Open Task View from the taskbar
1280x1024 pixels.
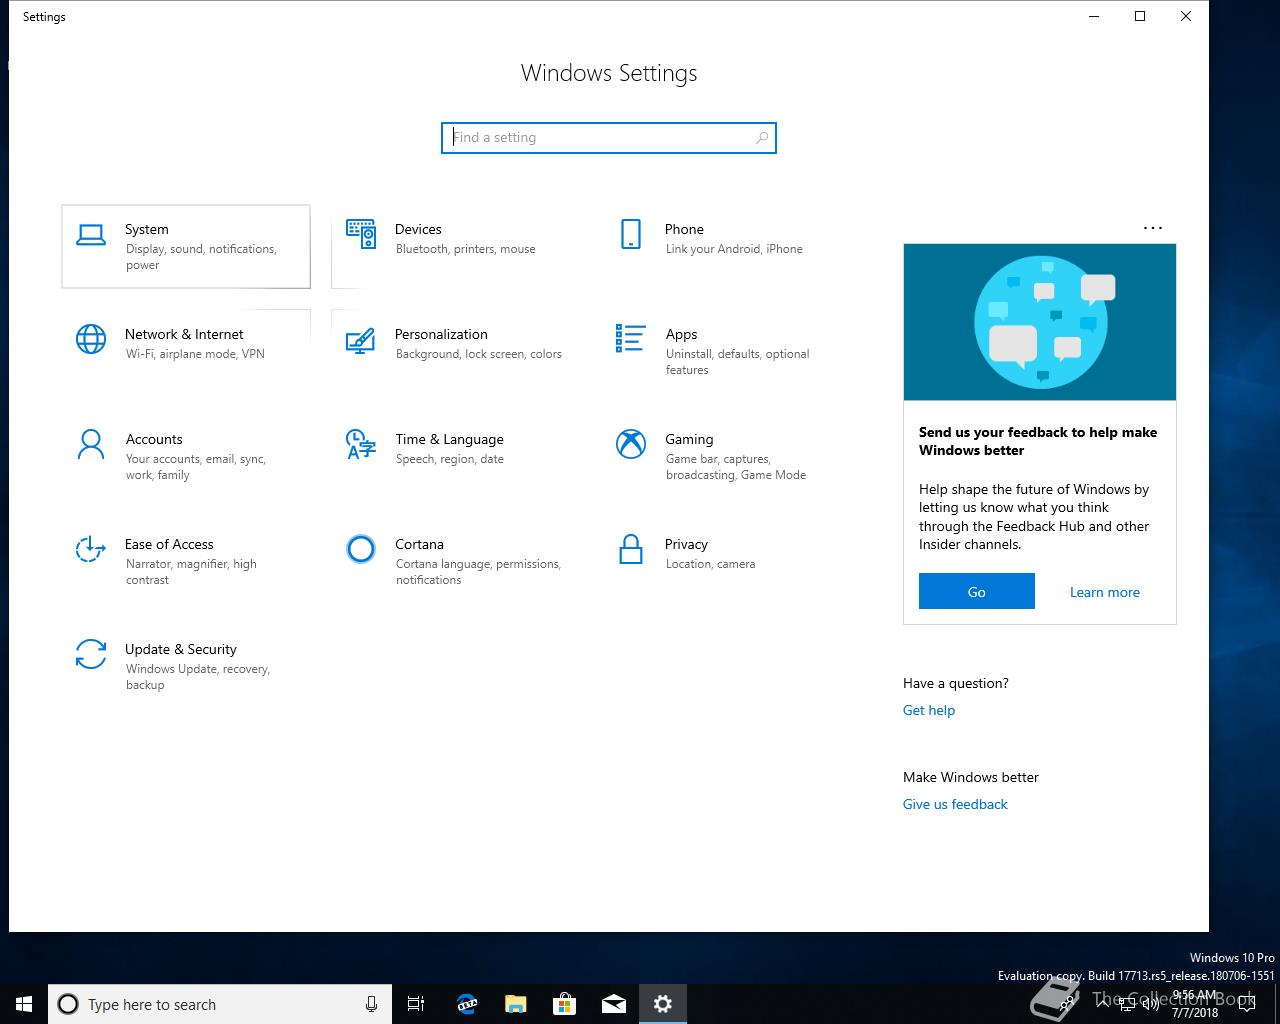coord(416,1004)
